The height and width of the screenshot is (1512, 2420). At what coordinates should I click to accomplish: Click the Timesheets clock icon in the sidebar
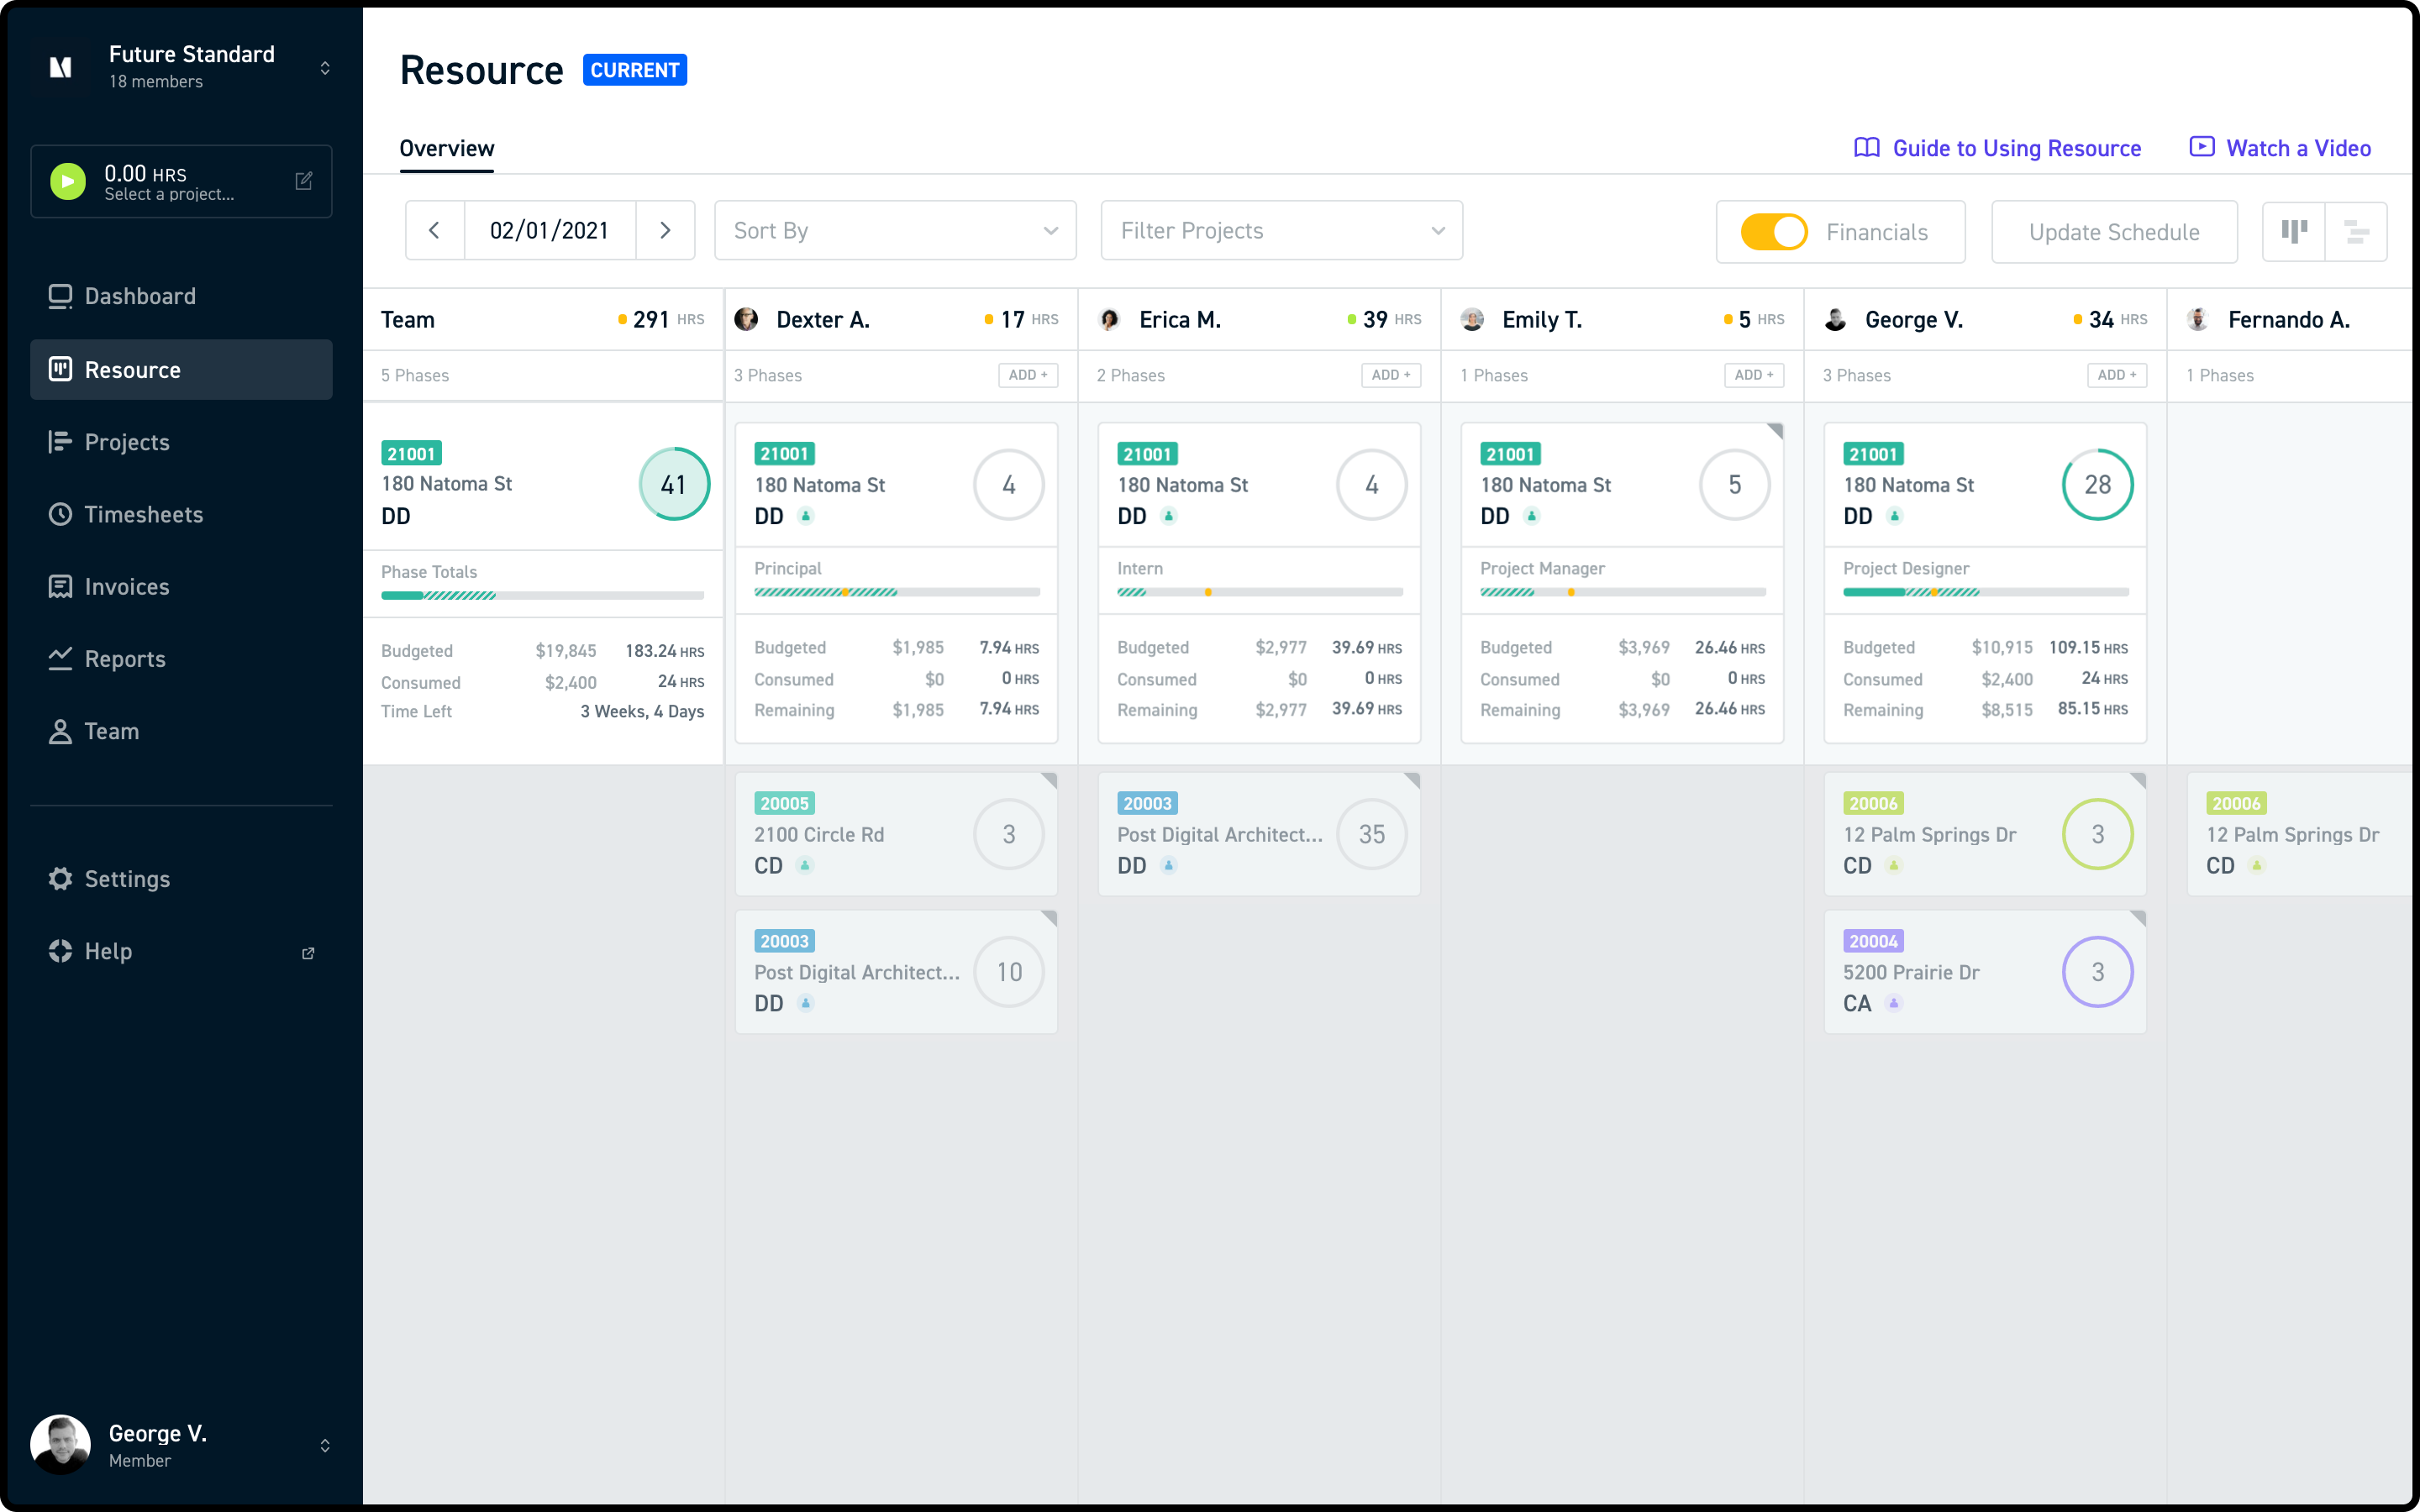pos(61,514)
